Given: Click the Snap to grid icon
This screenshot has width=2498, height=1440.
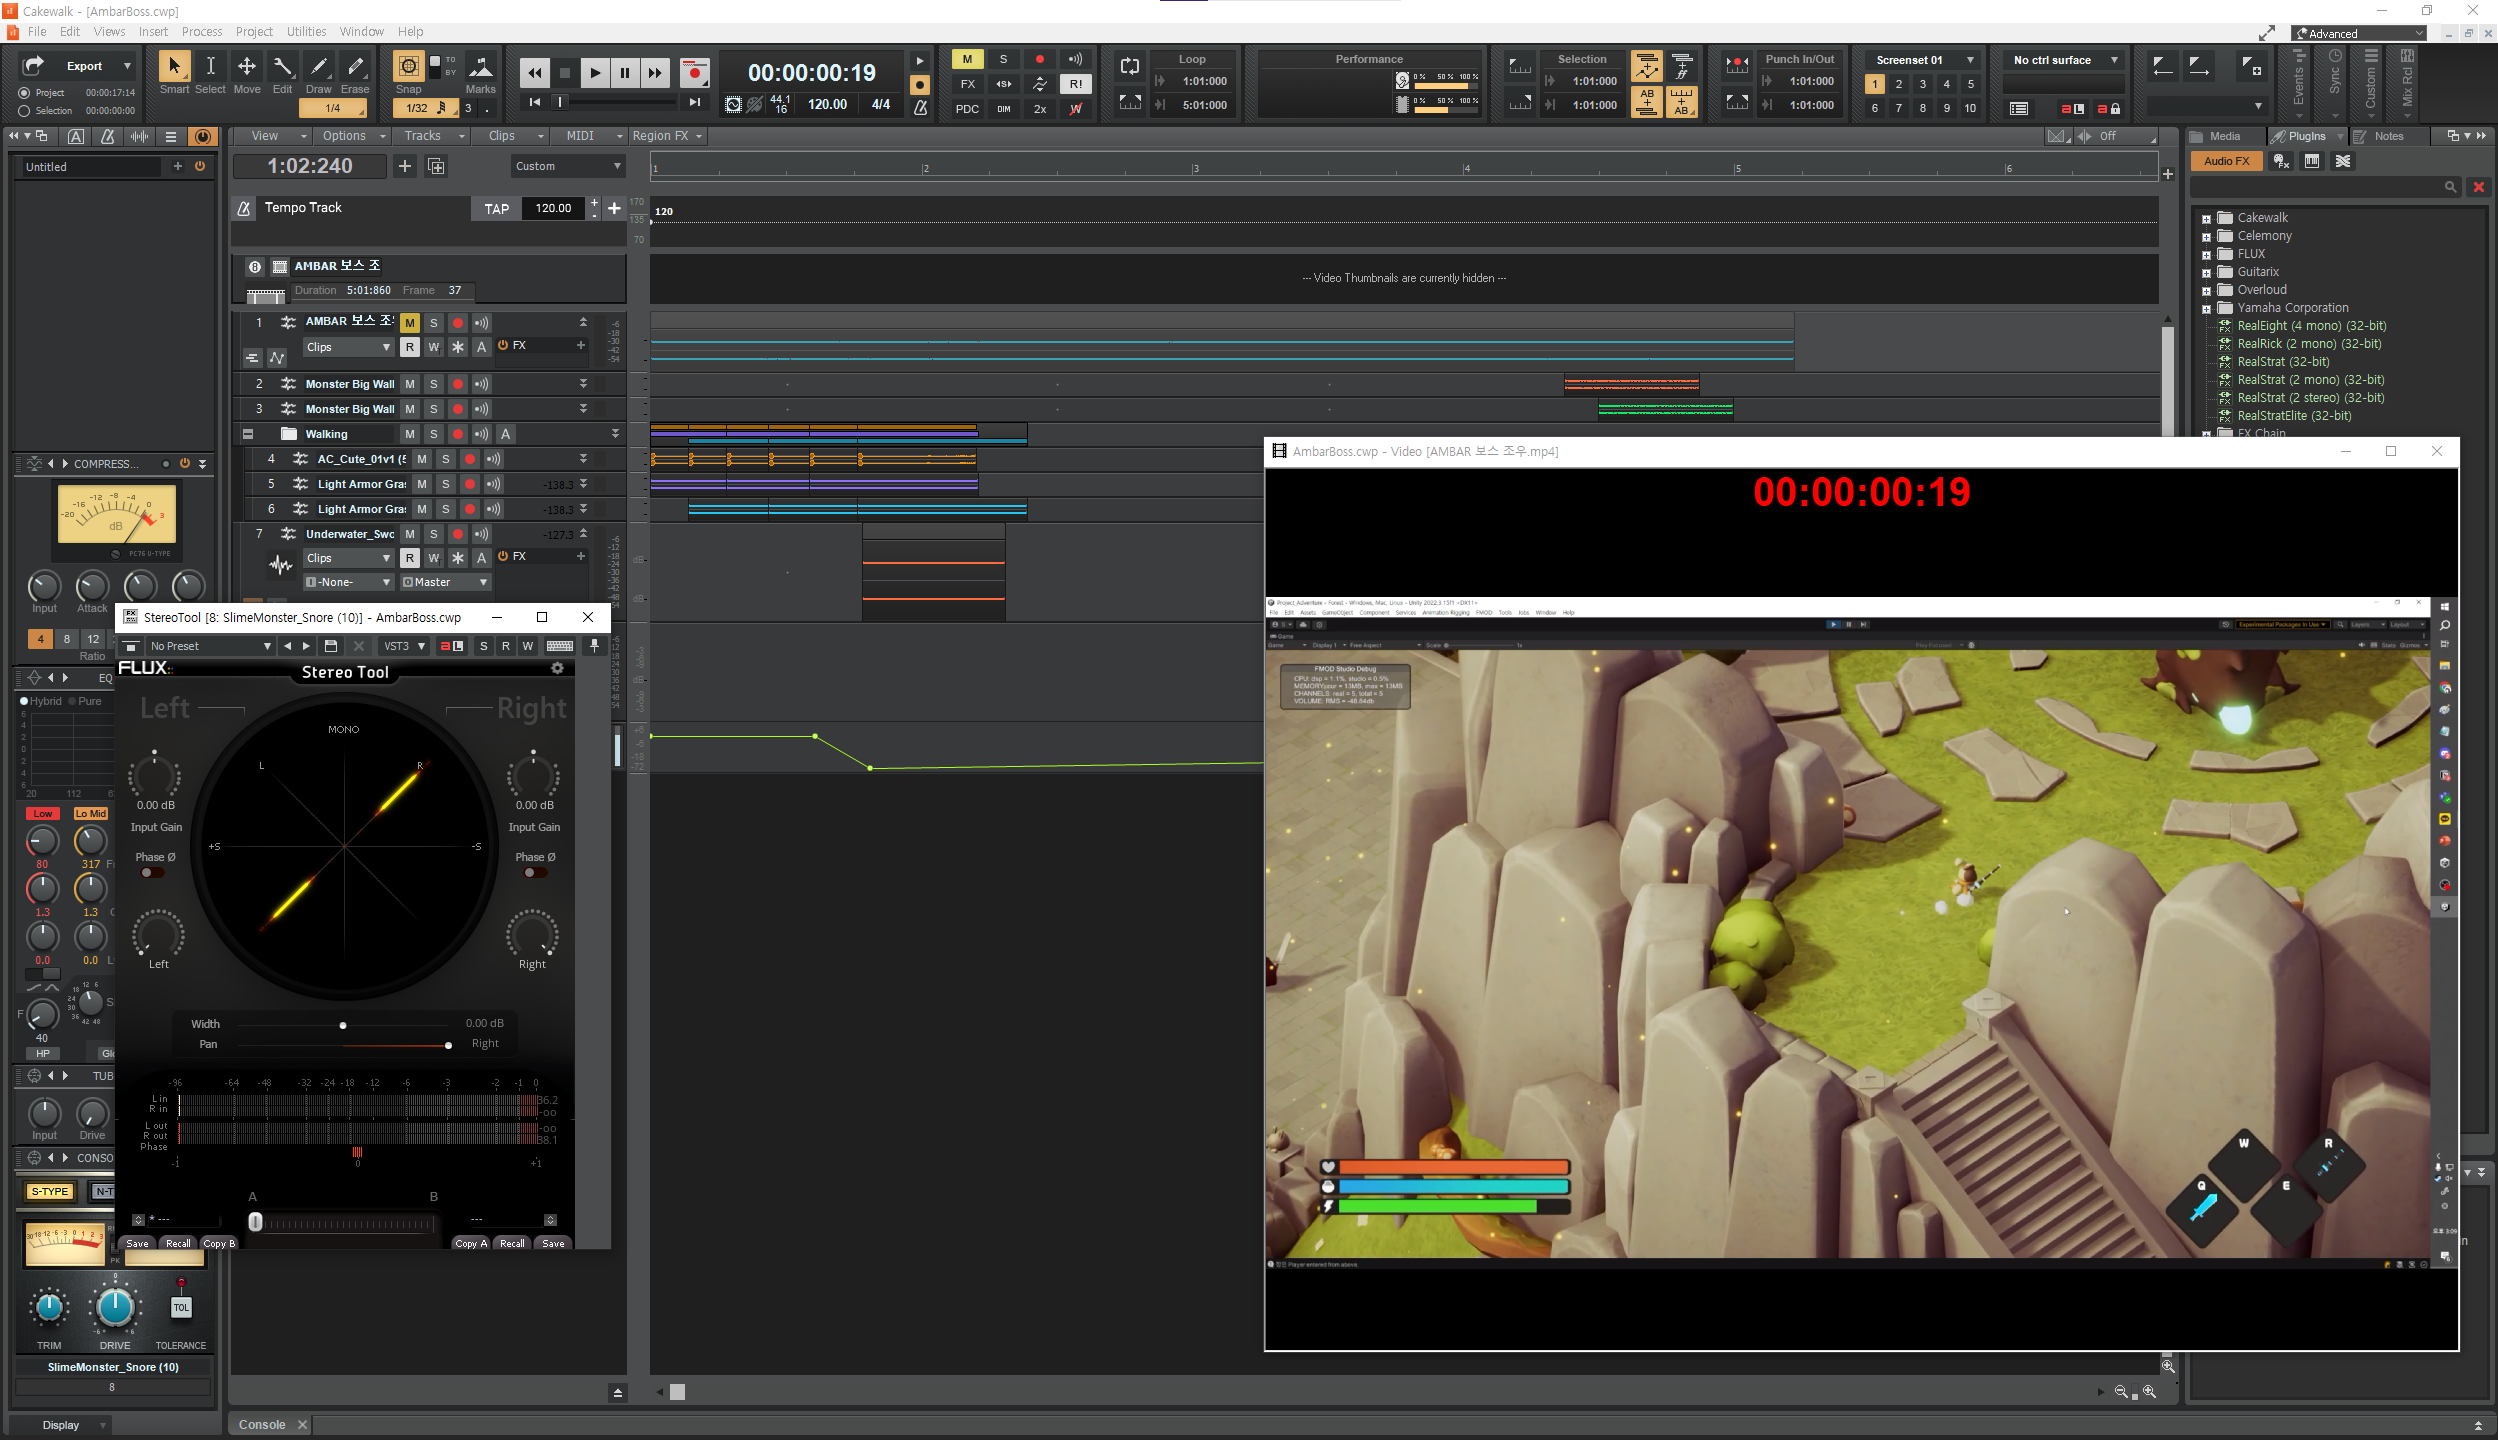Looking at the screenshot, I should 408,67.
